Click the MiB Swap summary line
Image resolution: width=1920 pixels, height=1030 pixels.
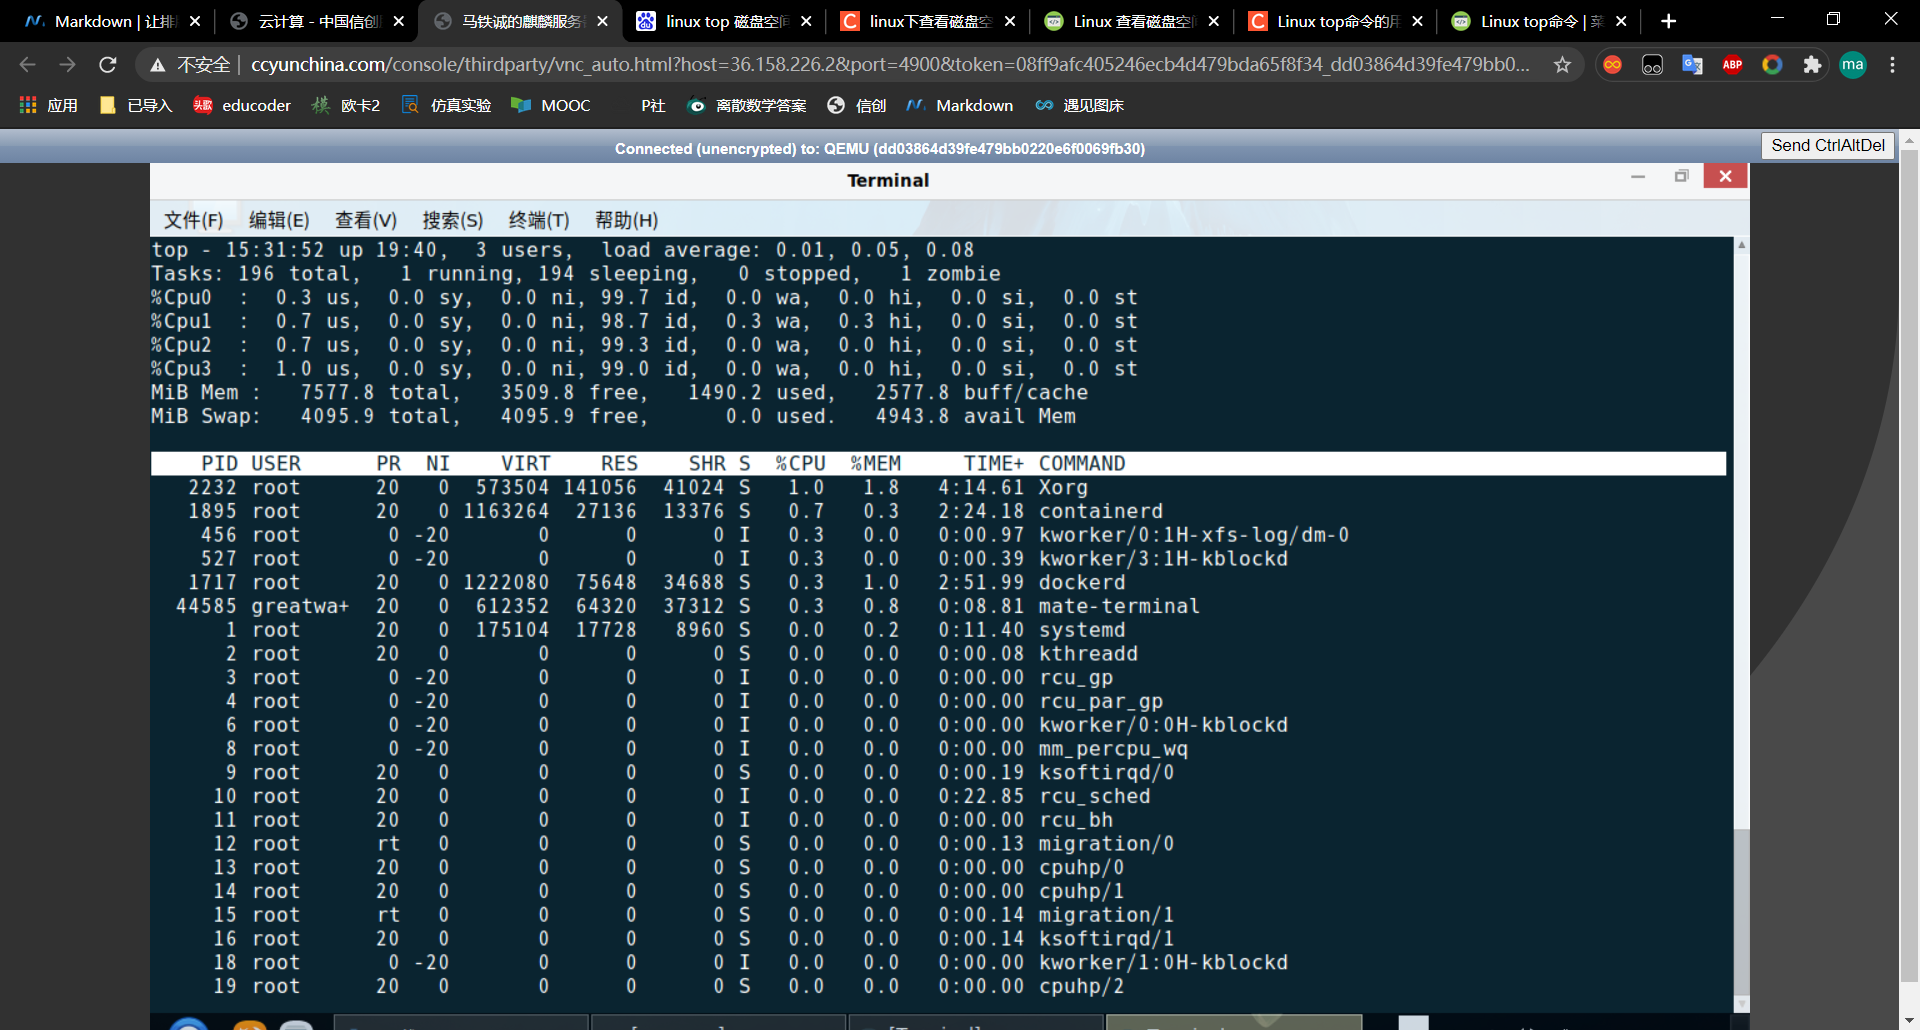click(613, 416)
